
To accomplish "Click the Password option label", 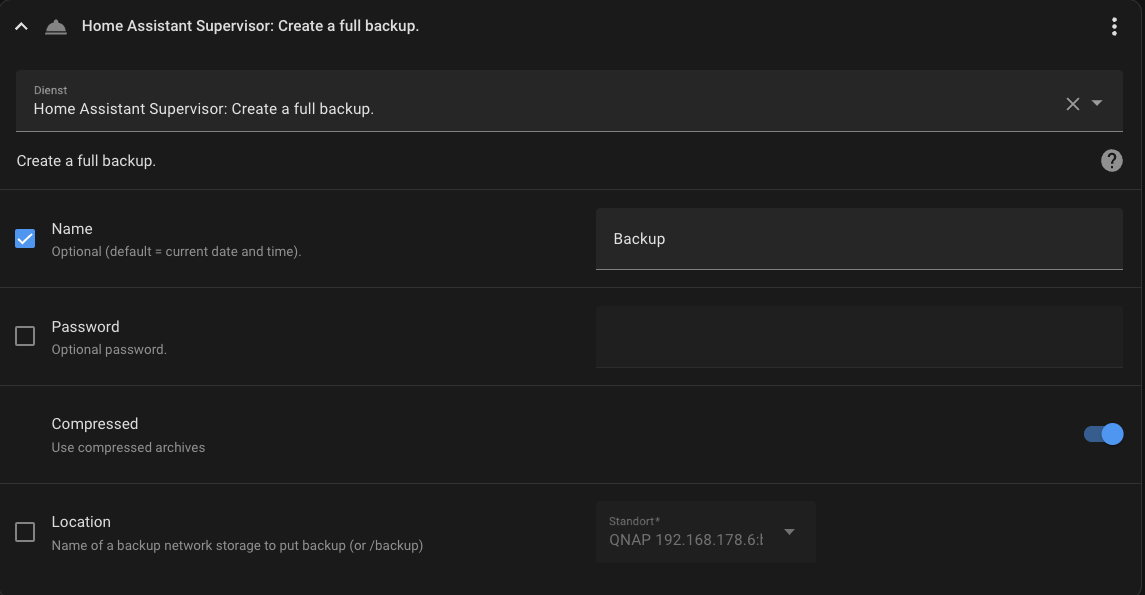I will [x=85, y=327].
